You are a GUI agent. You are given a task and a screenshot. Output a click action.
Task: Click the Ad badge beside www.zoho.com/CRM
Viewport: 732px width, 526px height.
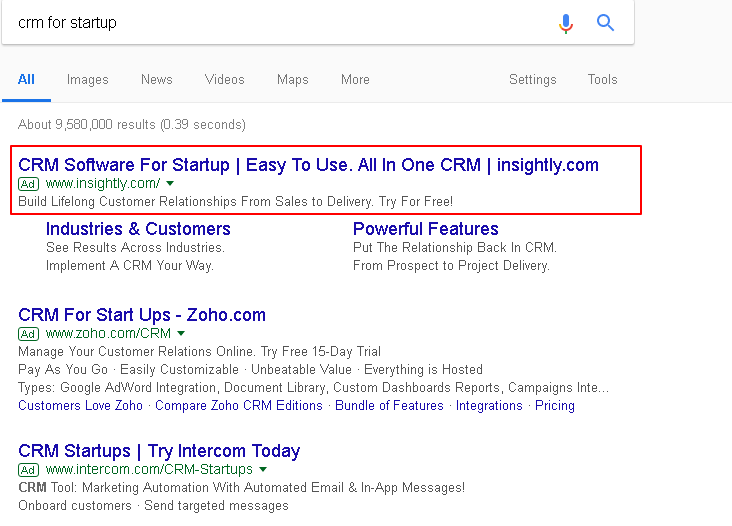[28, 334]
